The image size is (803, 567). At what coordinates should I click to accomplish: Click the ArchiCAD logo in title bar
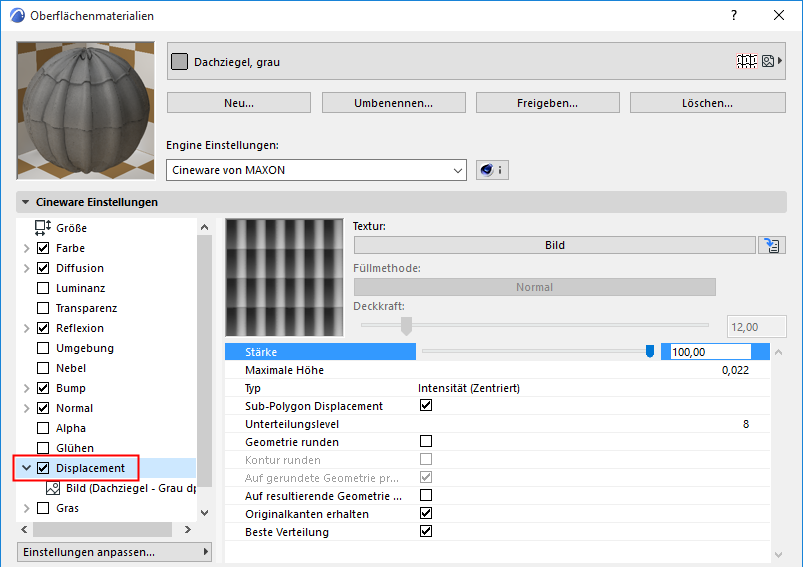pos(17,15)
